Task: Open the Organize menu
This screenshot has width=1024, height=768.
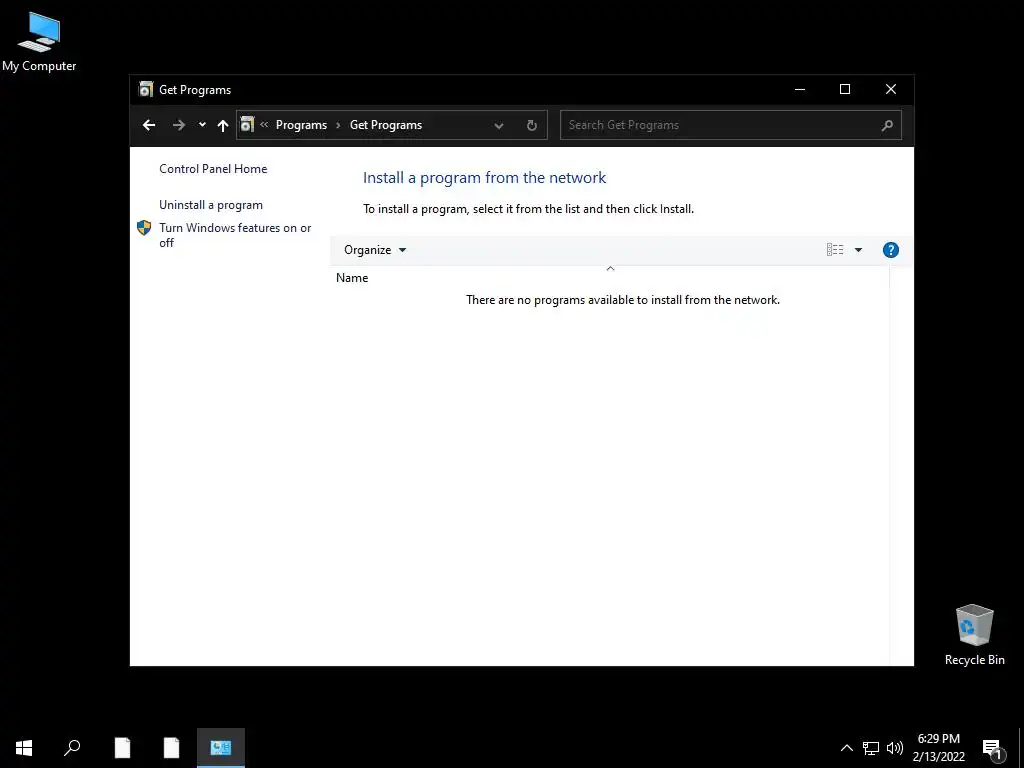Action: [375, 250]
